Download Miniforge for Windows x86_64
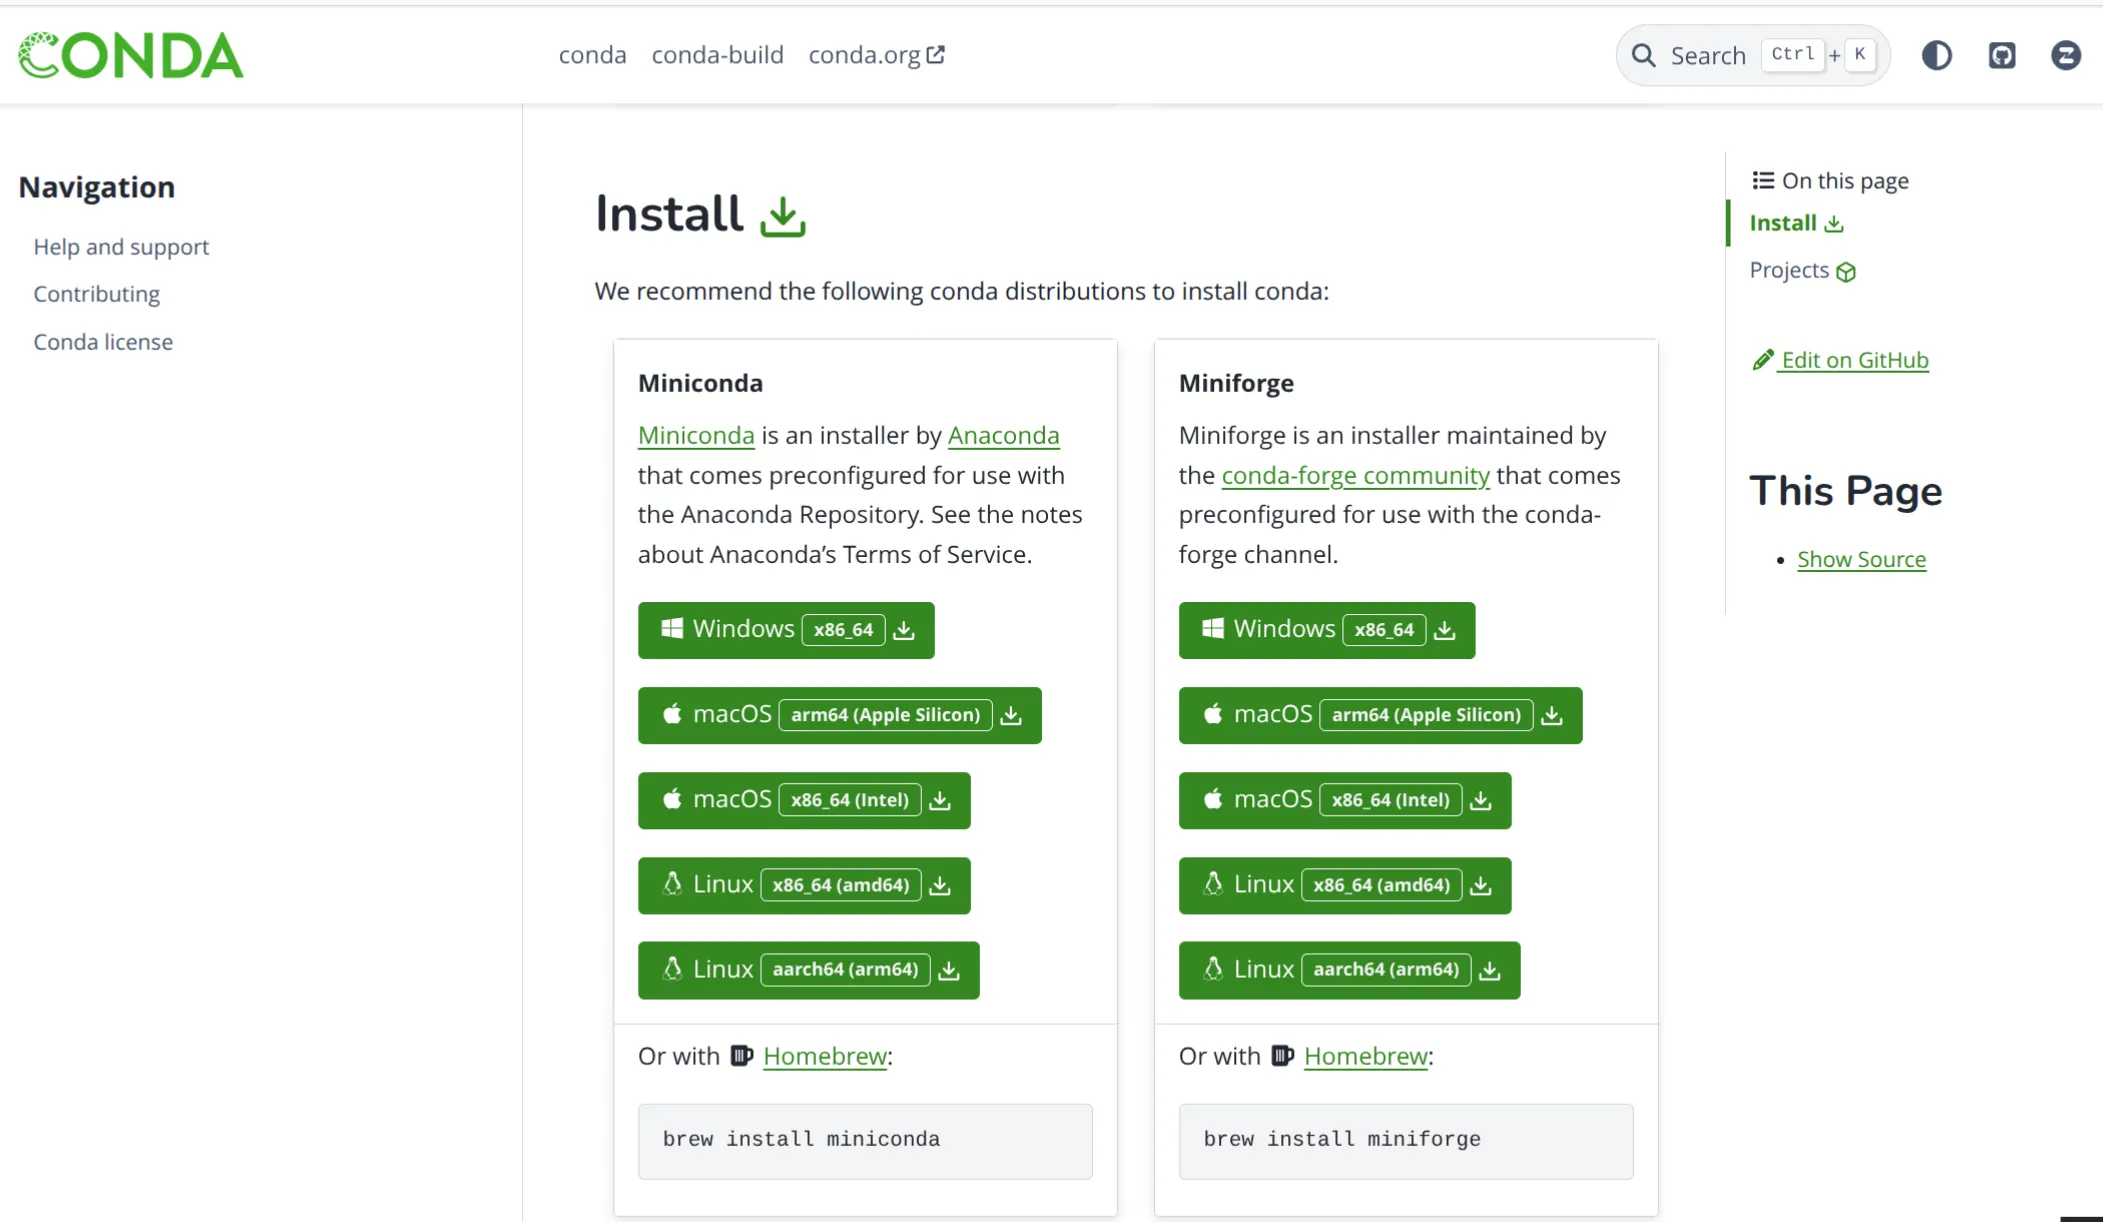Image resolution: width=2103 pixels, height=1222 pixels. click(1327, 630)
